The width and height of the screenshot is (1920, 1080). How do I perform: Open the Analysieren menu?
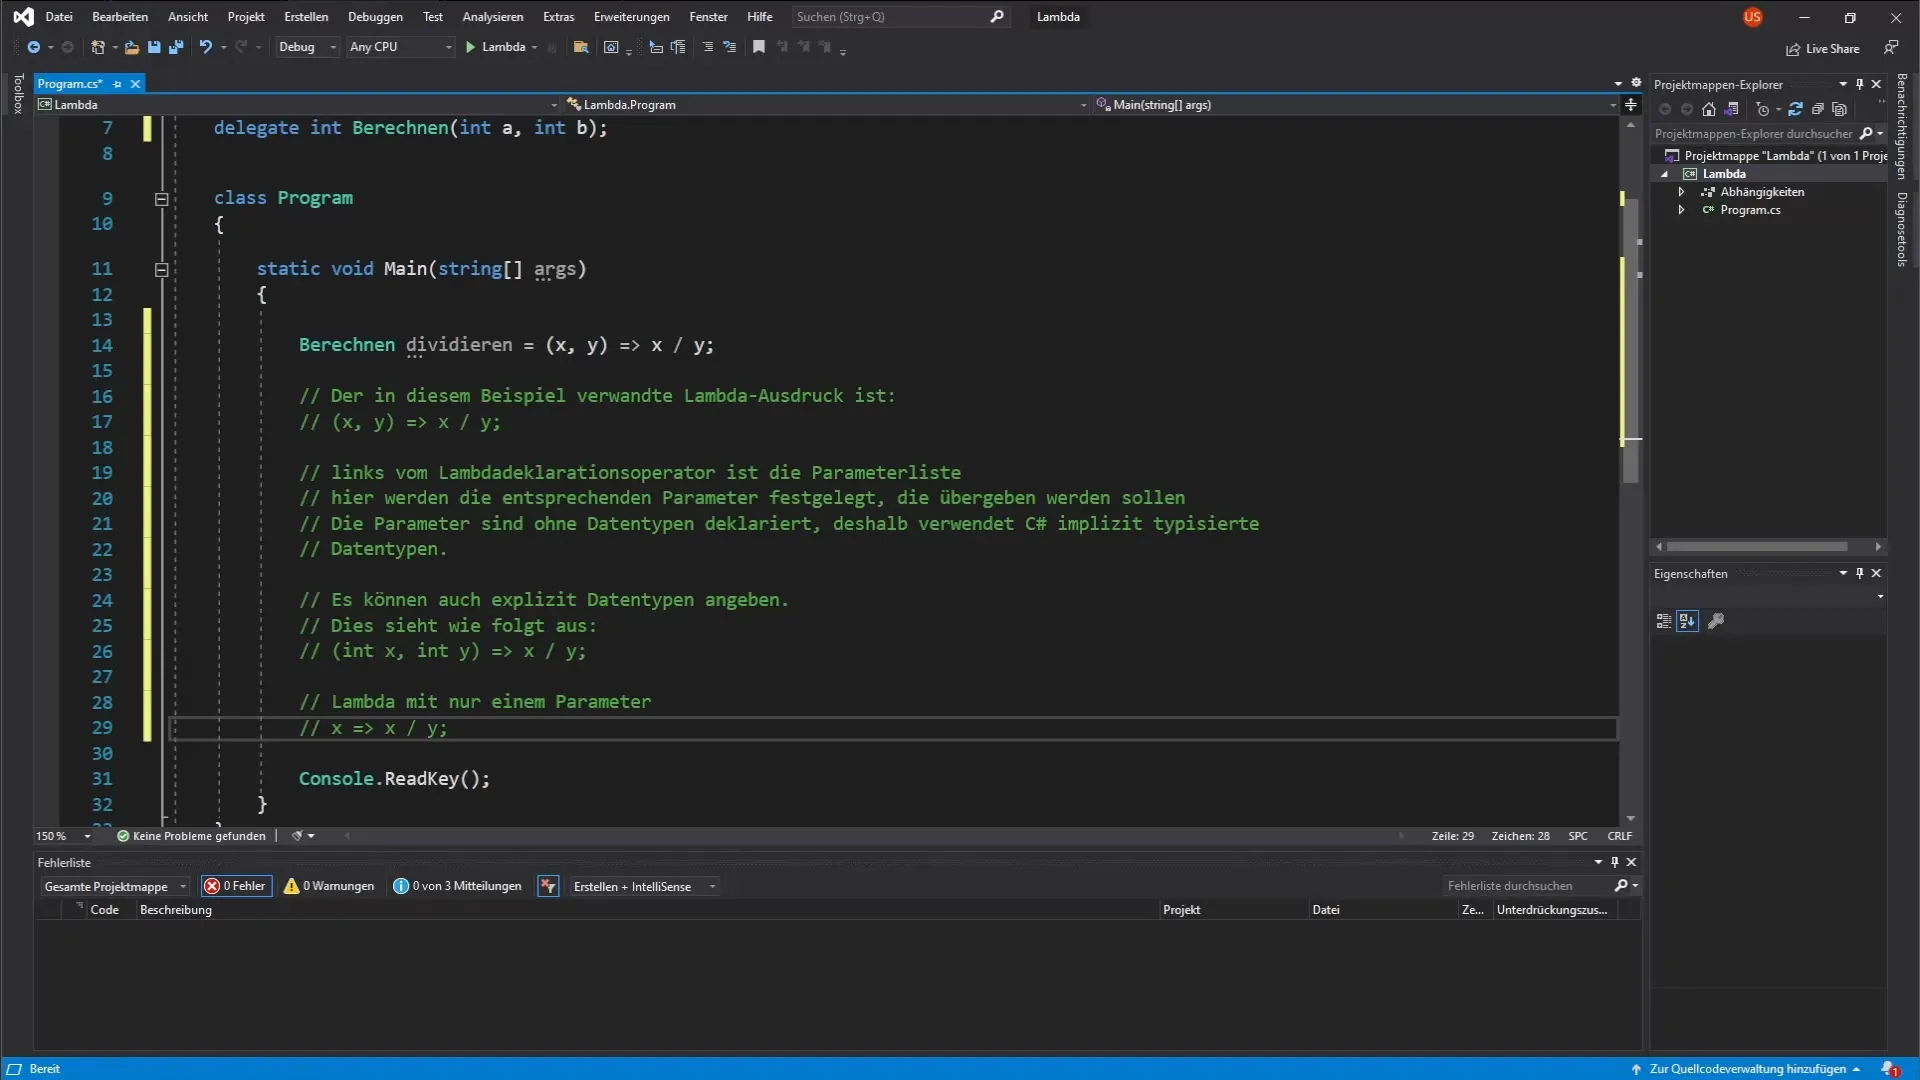pos(492,17)
